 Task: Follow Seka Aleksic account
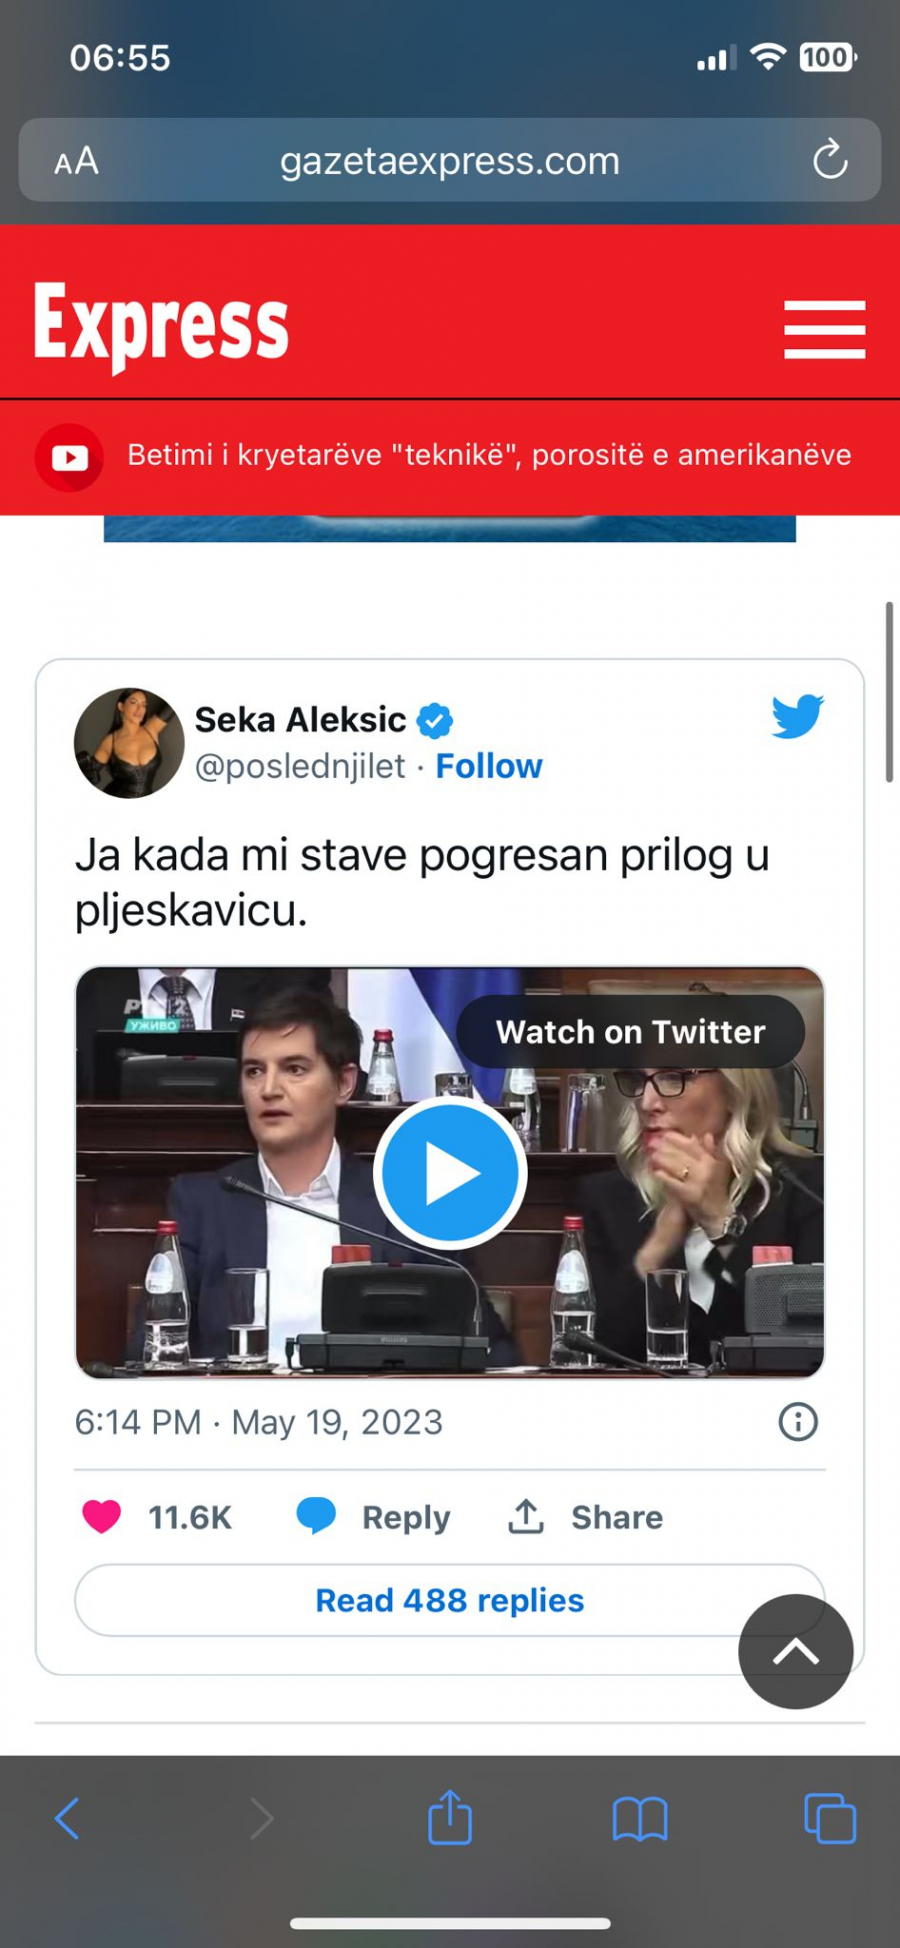[489, 766]
